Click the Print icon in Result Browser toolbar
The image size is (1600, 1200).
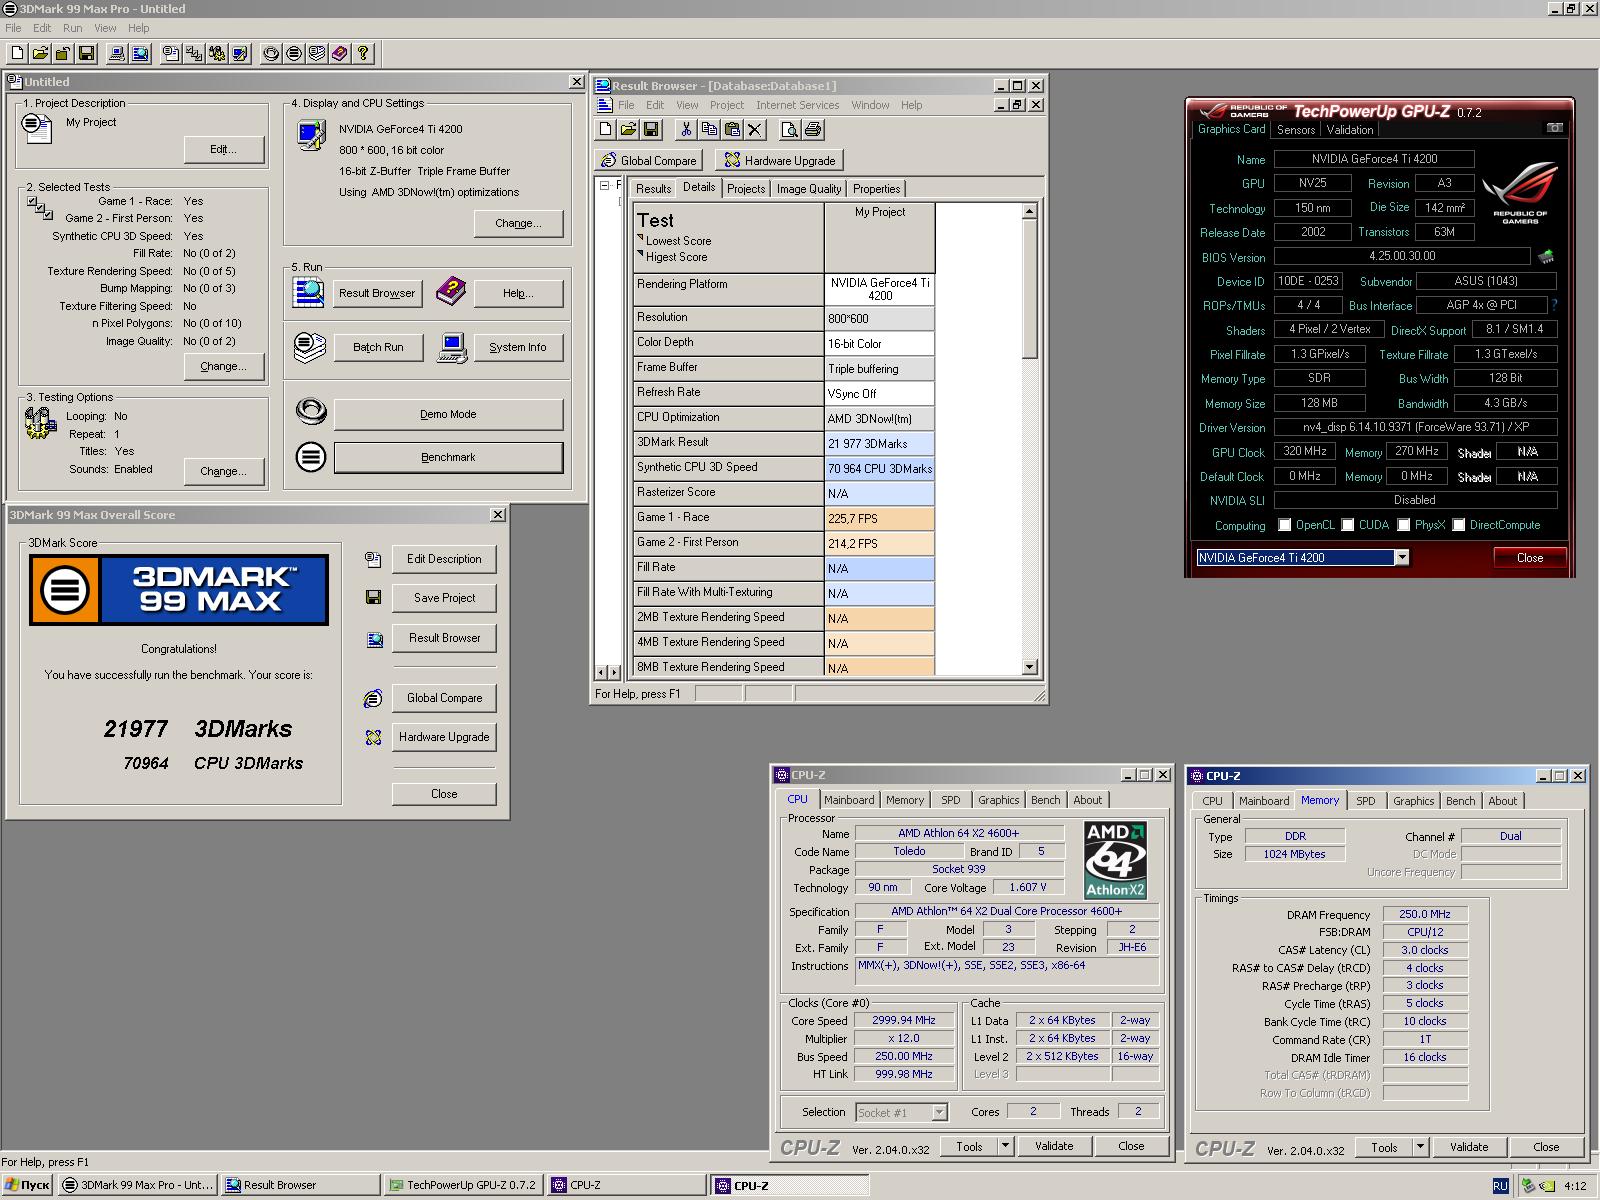click(x=813, y=129)
